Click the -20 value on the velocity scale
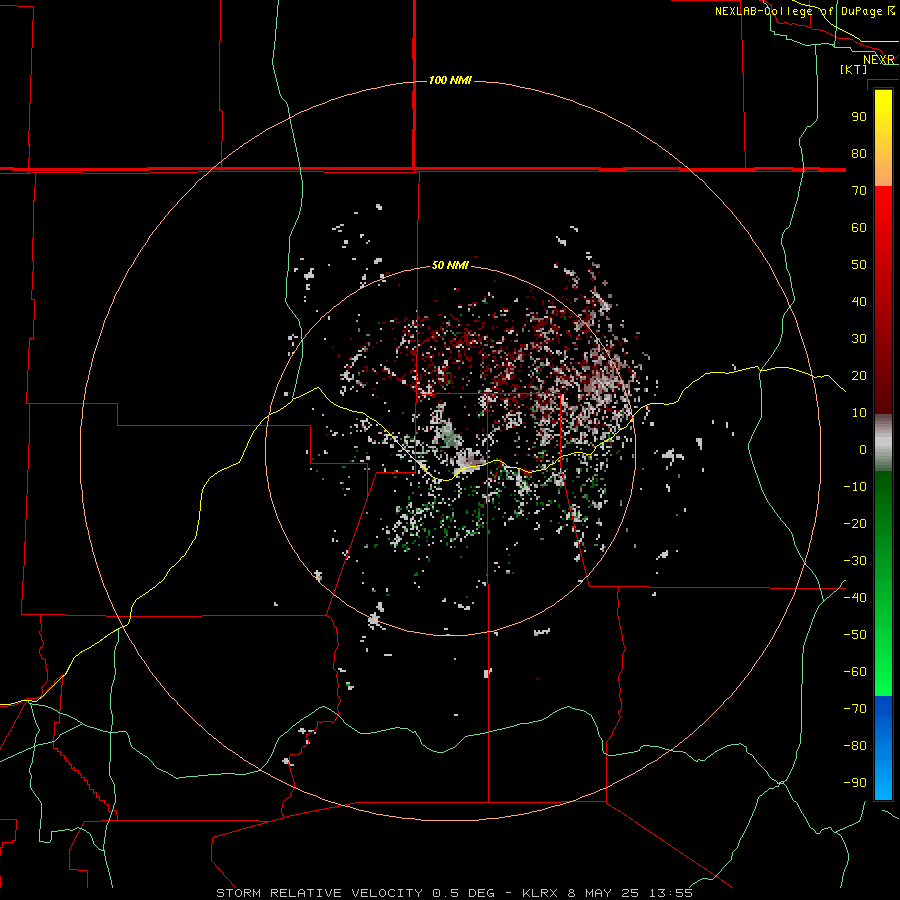 [x=855, y=524]
